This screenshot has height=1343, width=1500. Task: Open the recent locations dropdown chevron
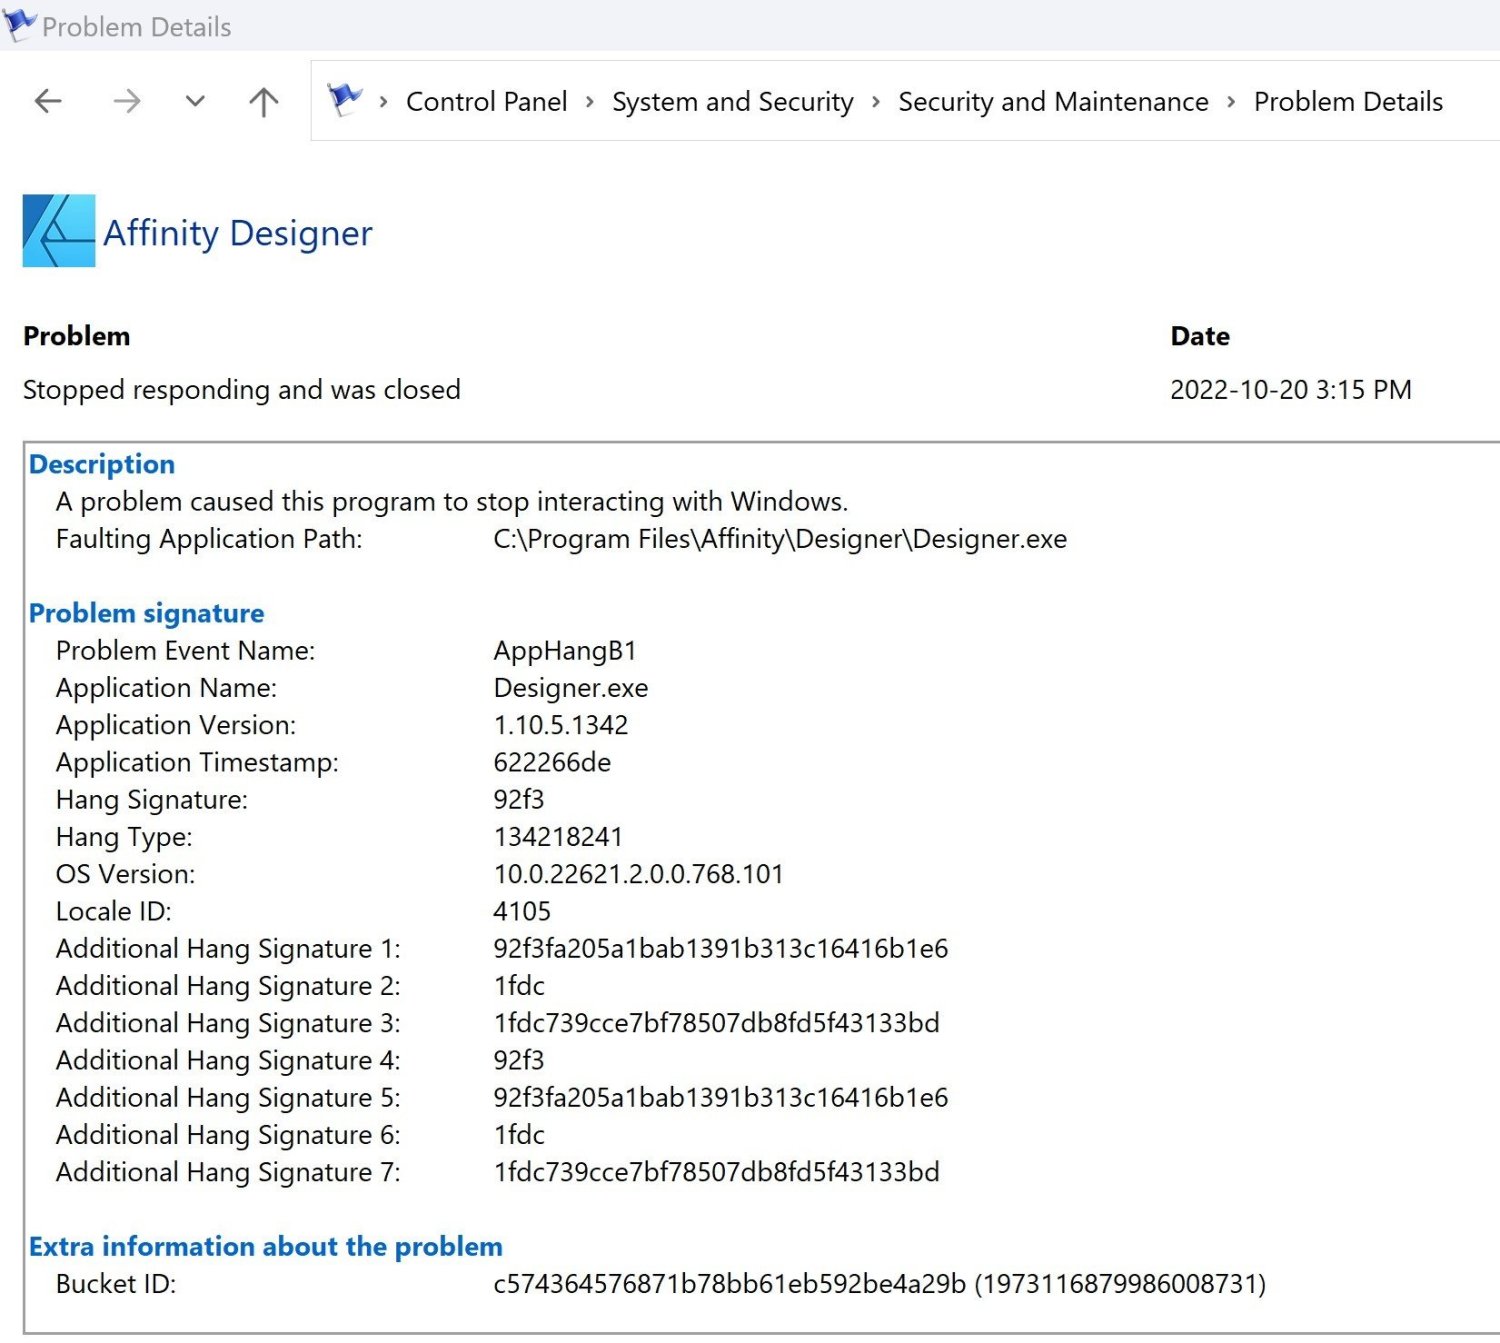(194, 101)
